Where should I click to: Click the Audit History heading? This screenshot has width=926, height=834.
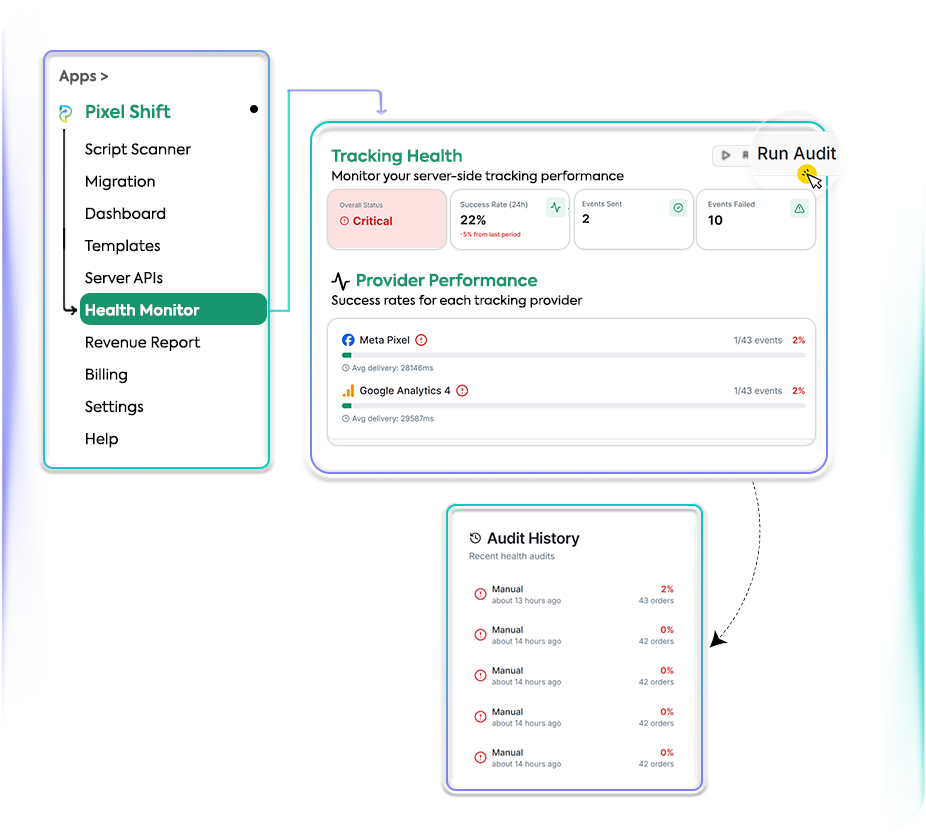click(x=533, y=539)
